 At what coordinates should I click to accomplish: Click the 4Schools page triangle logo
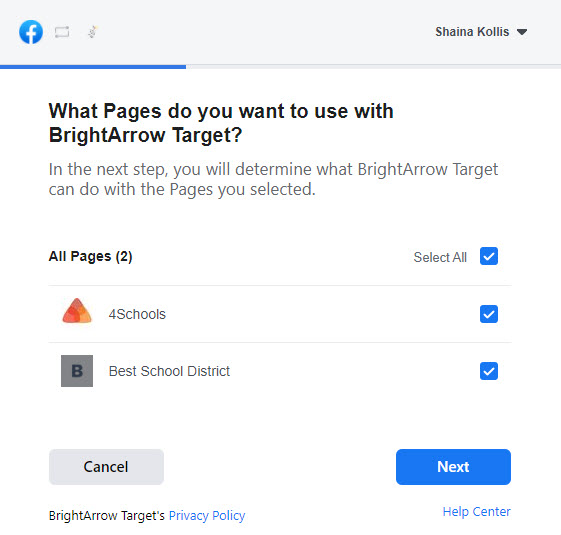tap(77, 311)
